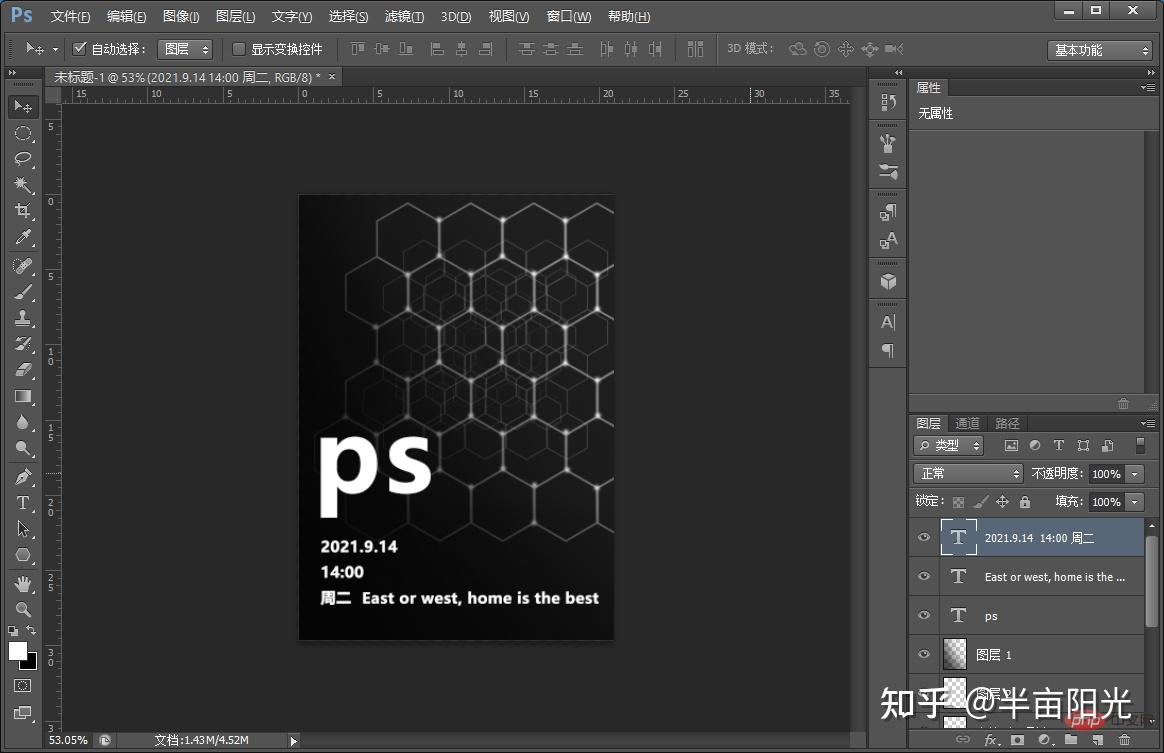Image resolution: width=1164 pixels, height=753 pixels.
Task: Close the 未标题-1 document tab
Action: (332, 76)
